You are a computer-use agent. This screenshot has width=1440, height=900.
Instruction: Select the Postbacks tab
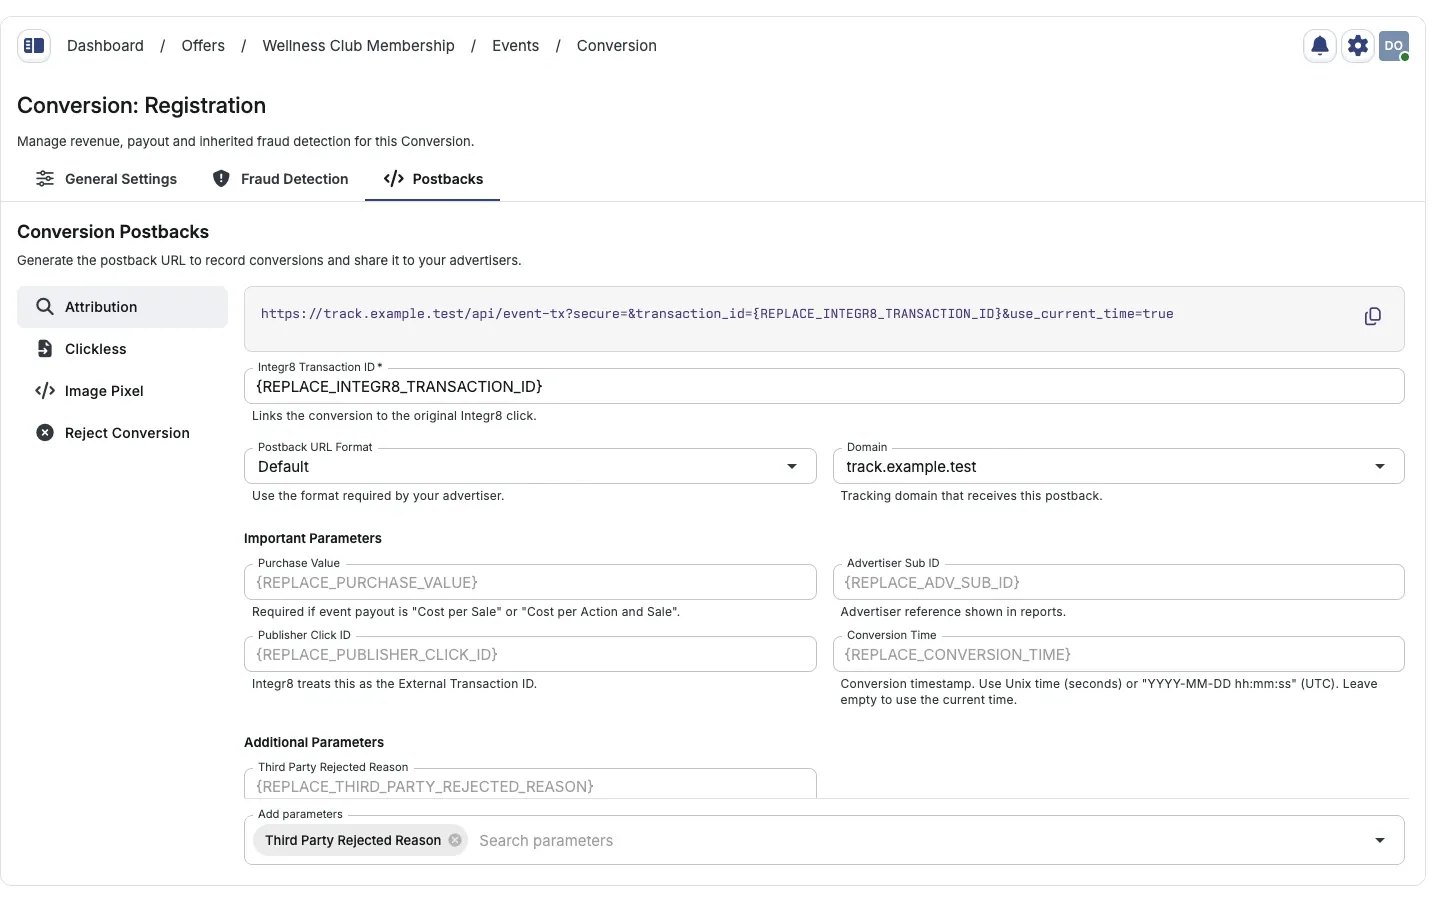coord(433,179)
